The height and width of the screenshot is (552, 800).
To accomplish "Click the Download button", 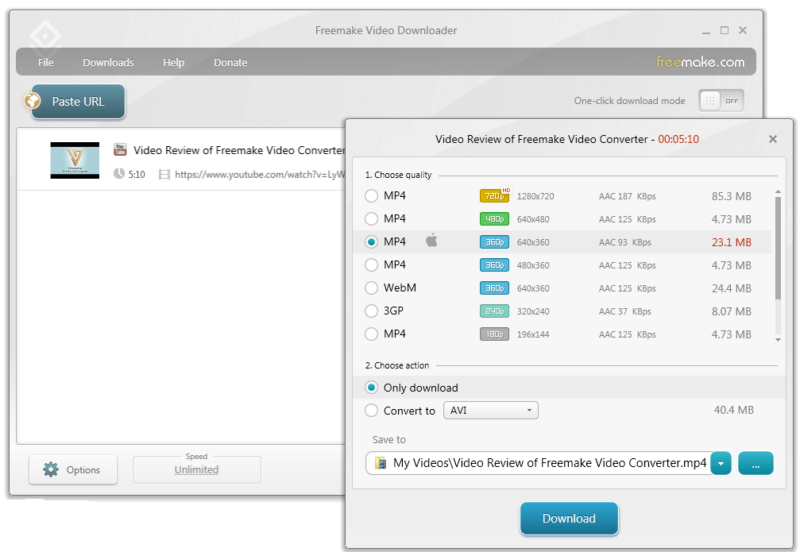I will (x=569, y=518).
